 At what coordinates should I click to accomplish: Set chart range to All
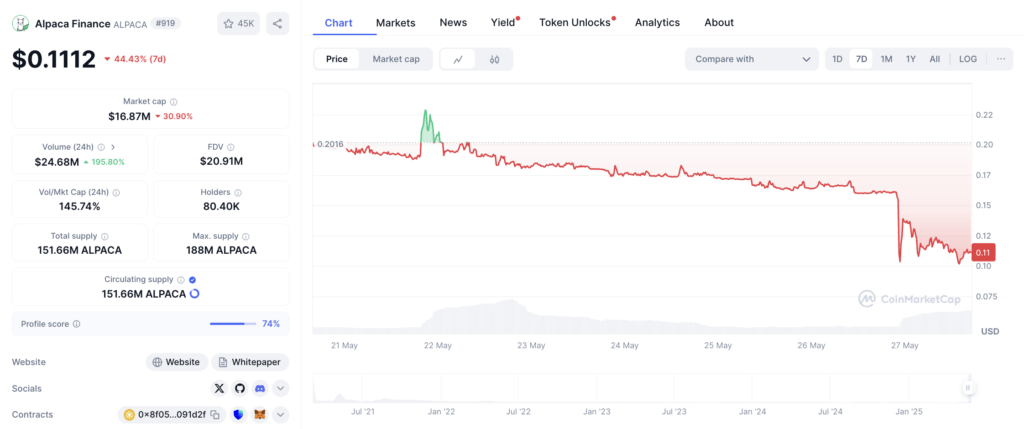(x=935, y=59)
